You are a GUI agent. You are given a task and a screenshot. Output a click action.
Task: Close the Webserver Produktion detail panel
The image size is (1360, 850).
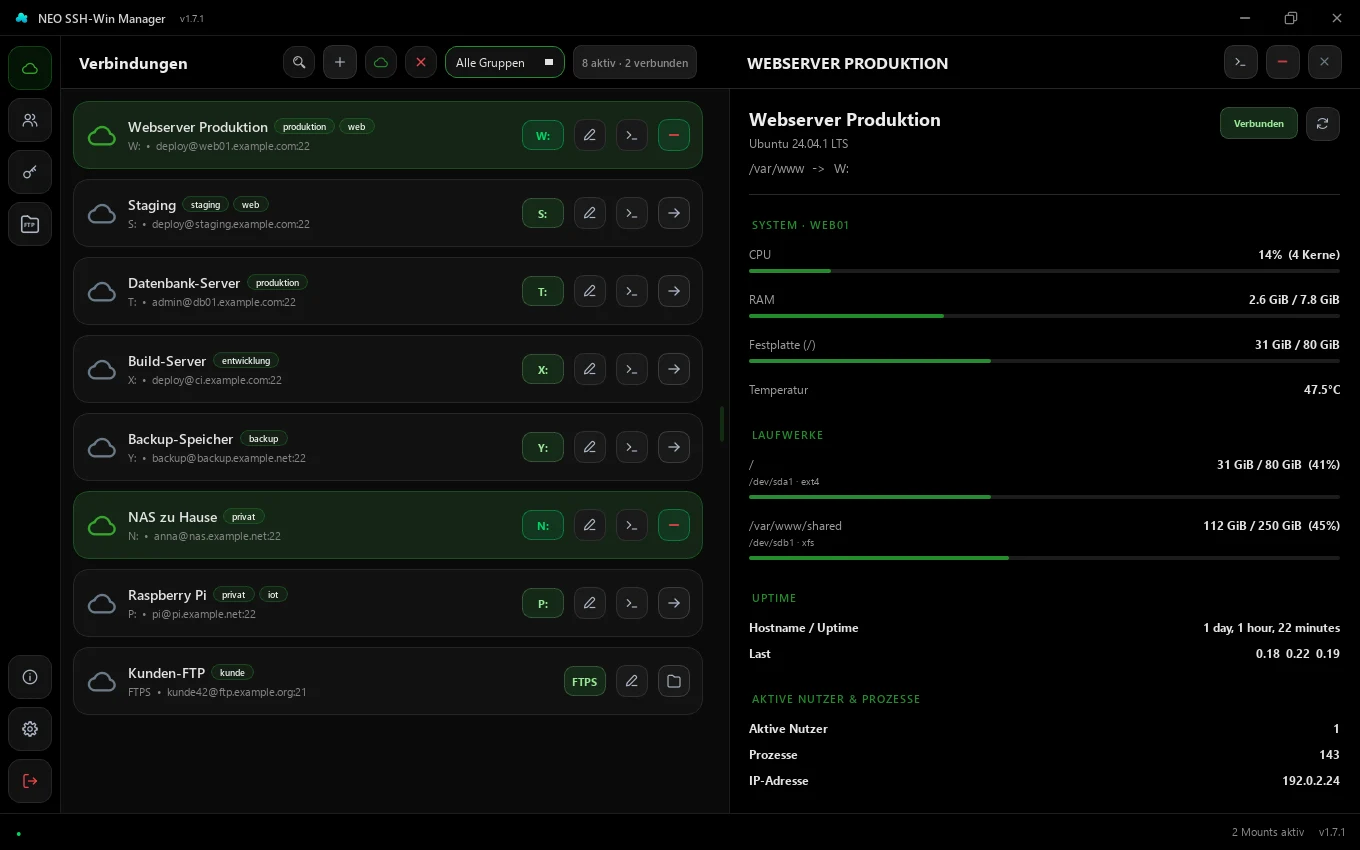tap(1324, 62)
